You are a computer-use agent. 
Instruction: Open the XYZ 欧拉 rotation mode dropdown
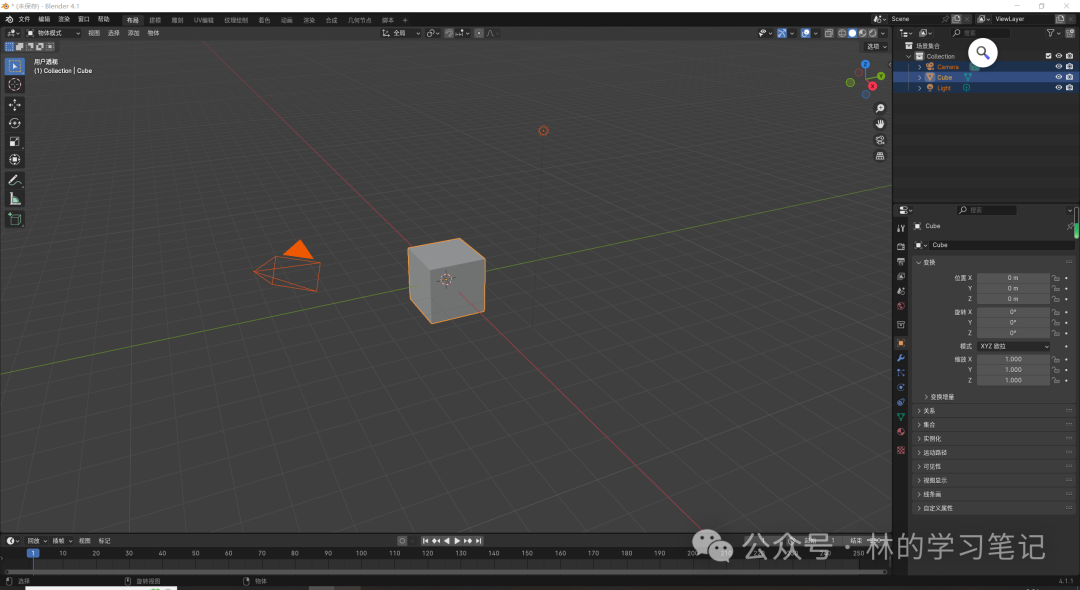tap(1014, 346)
